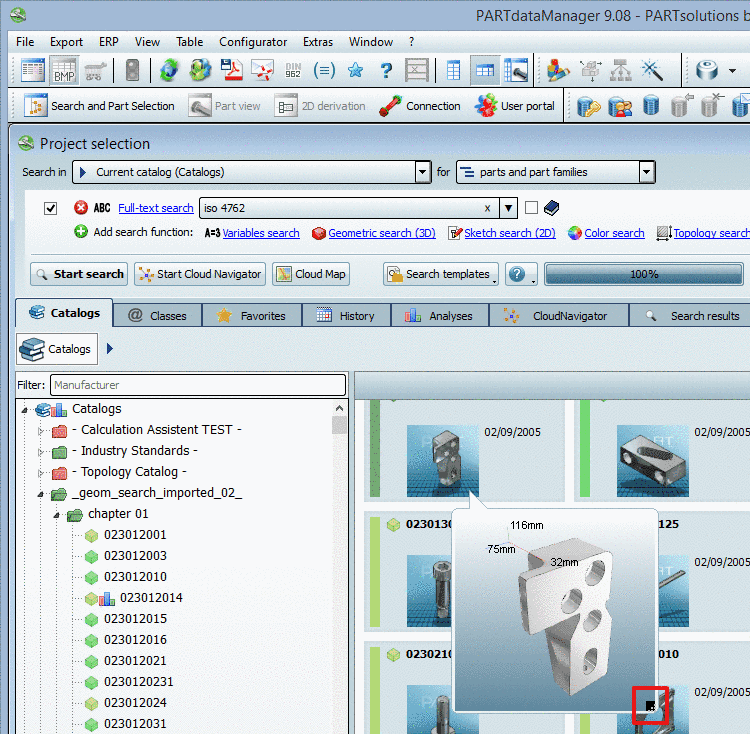This screenshot has width=750, height=734.
Task: Open the 'Search in' Current catalog dropdown
Action: point(422,172)
